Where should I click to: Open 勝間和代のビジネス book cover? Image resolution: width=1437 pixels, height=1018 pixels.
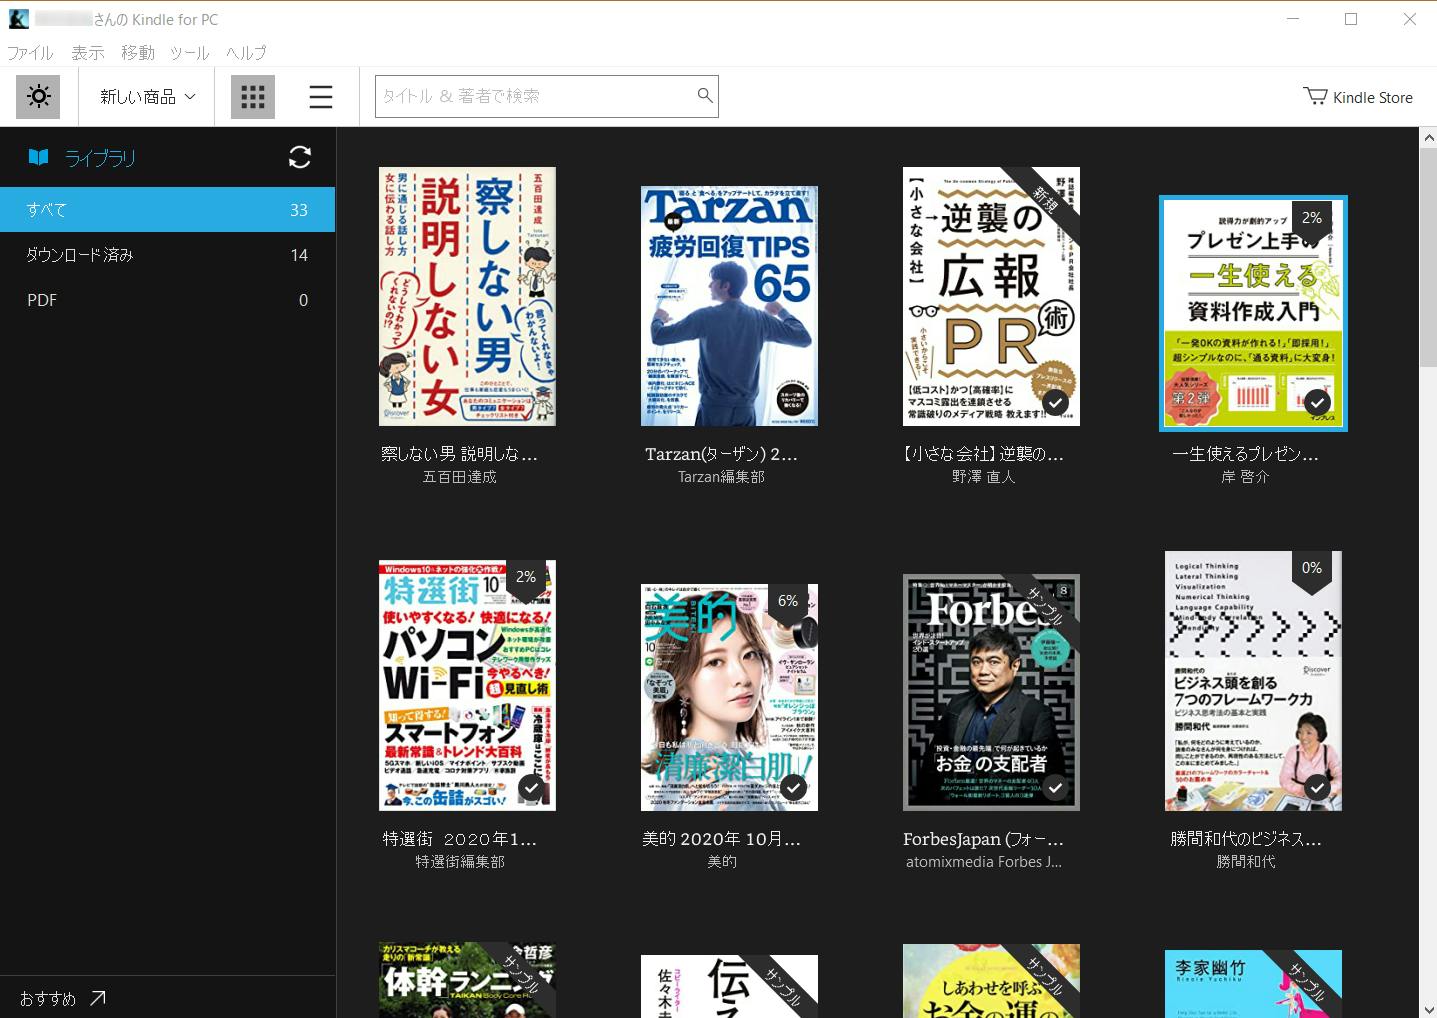(x=1253, y=681)
